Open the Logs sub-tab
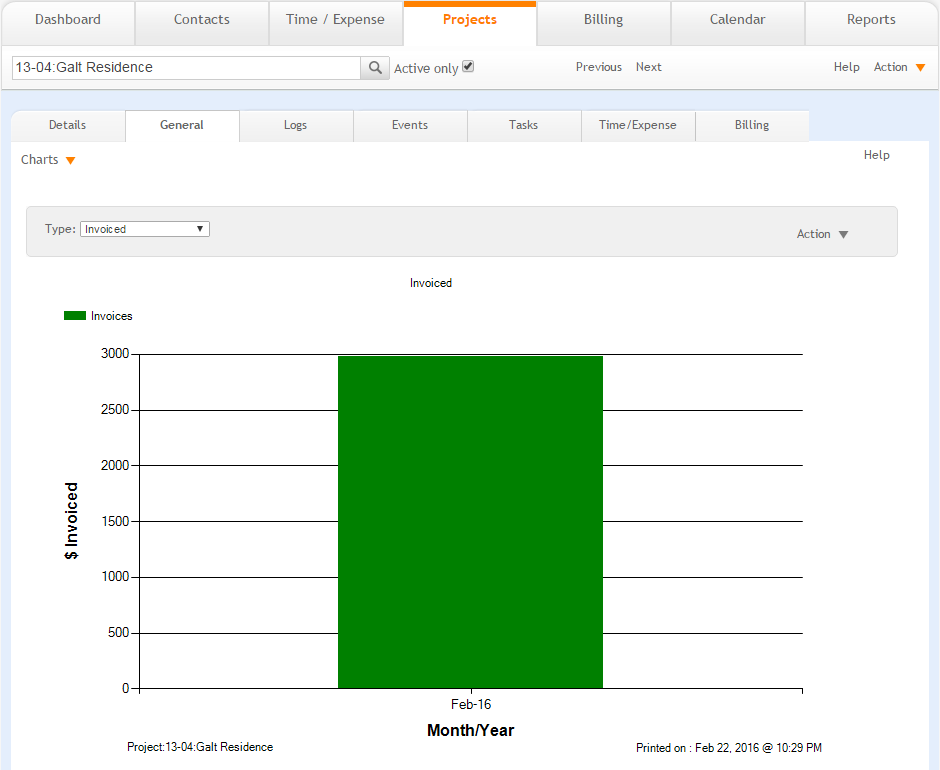940x770 pixels. pyautogui.click(x=296, y=125)
